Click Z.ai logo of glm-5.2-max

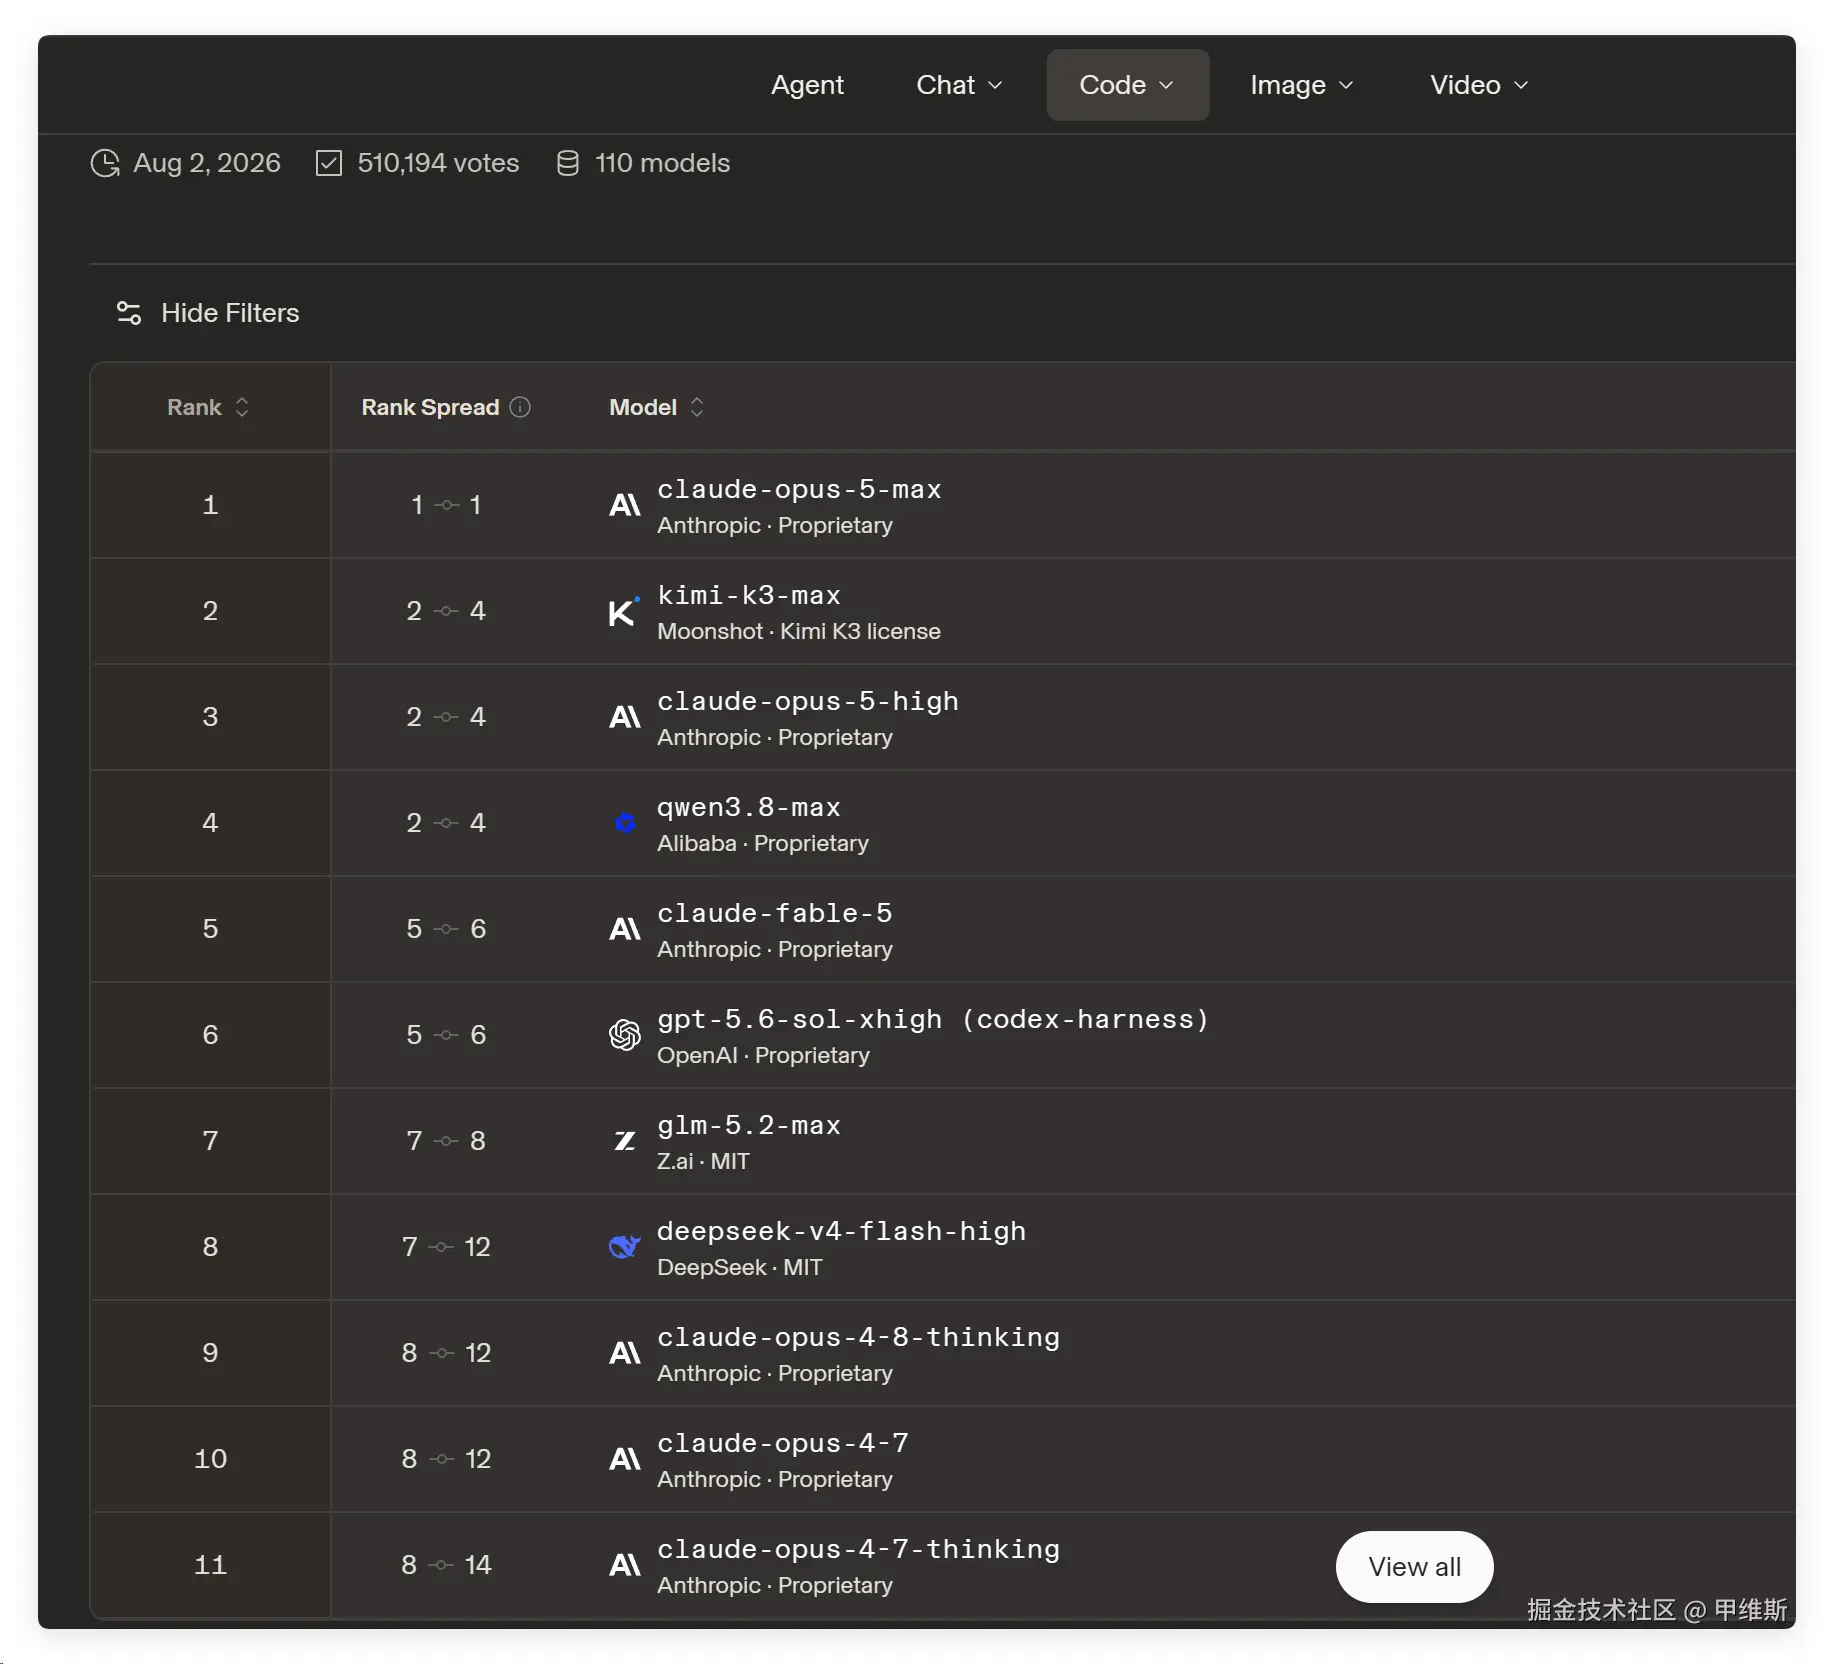(625, 1141)
